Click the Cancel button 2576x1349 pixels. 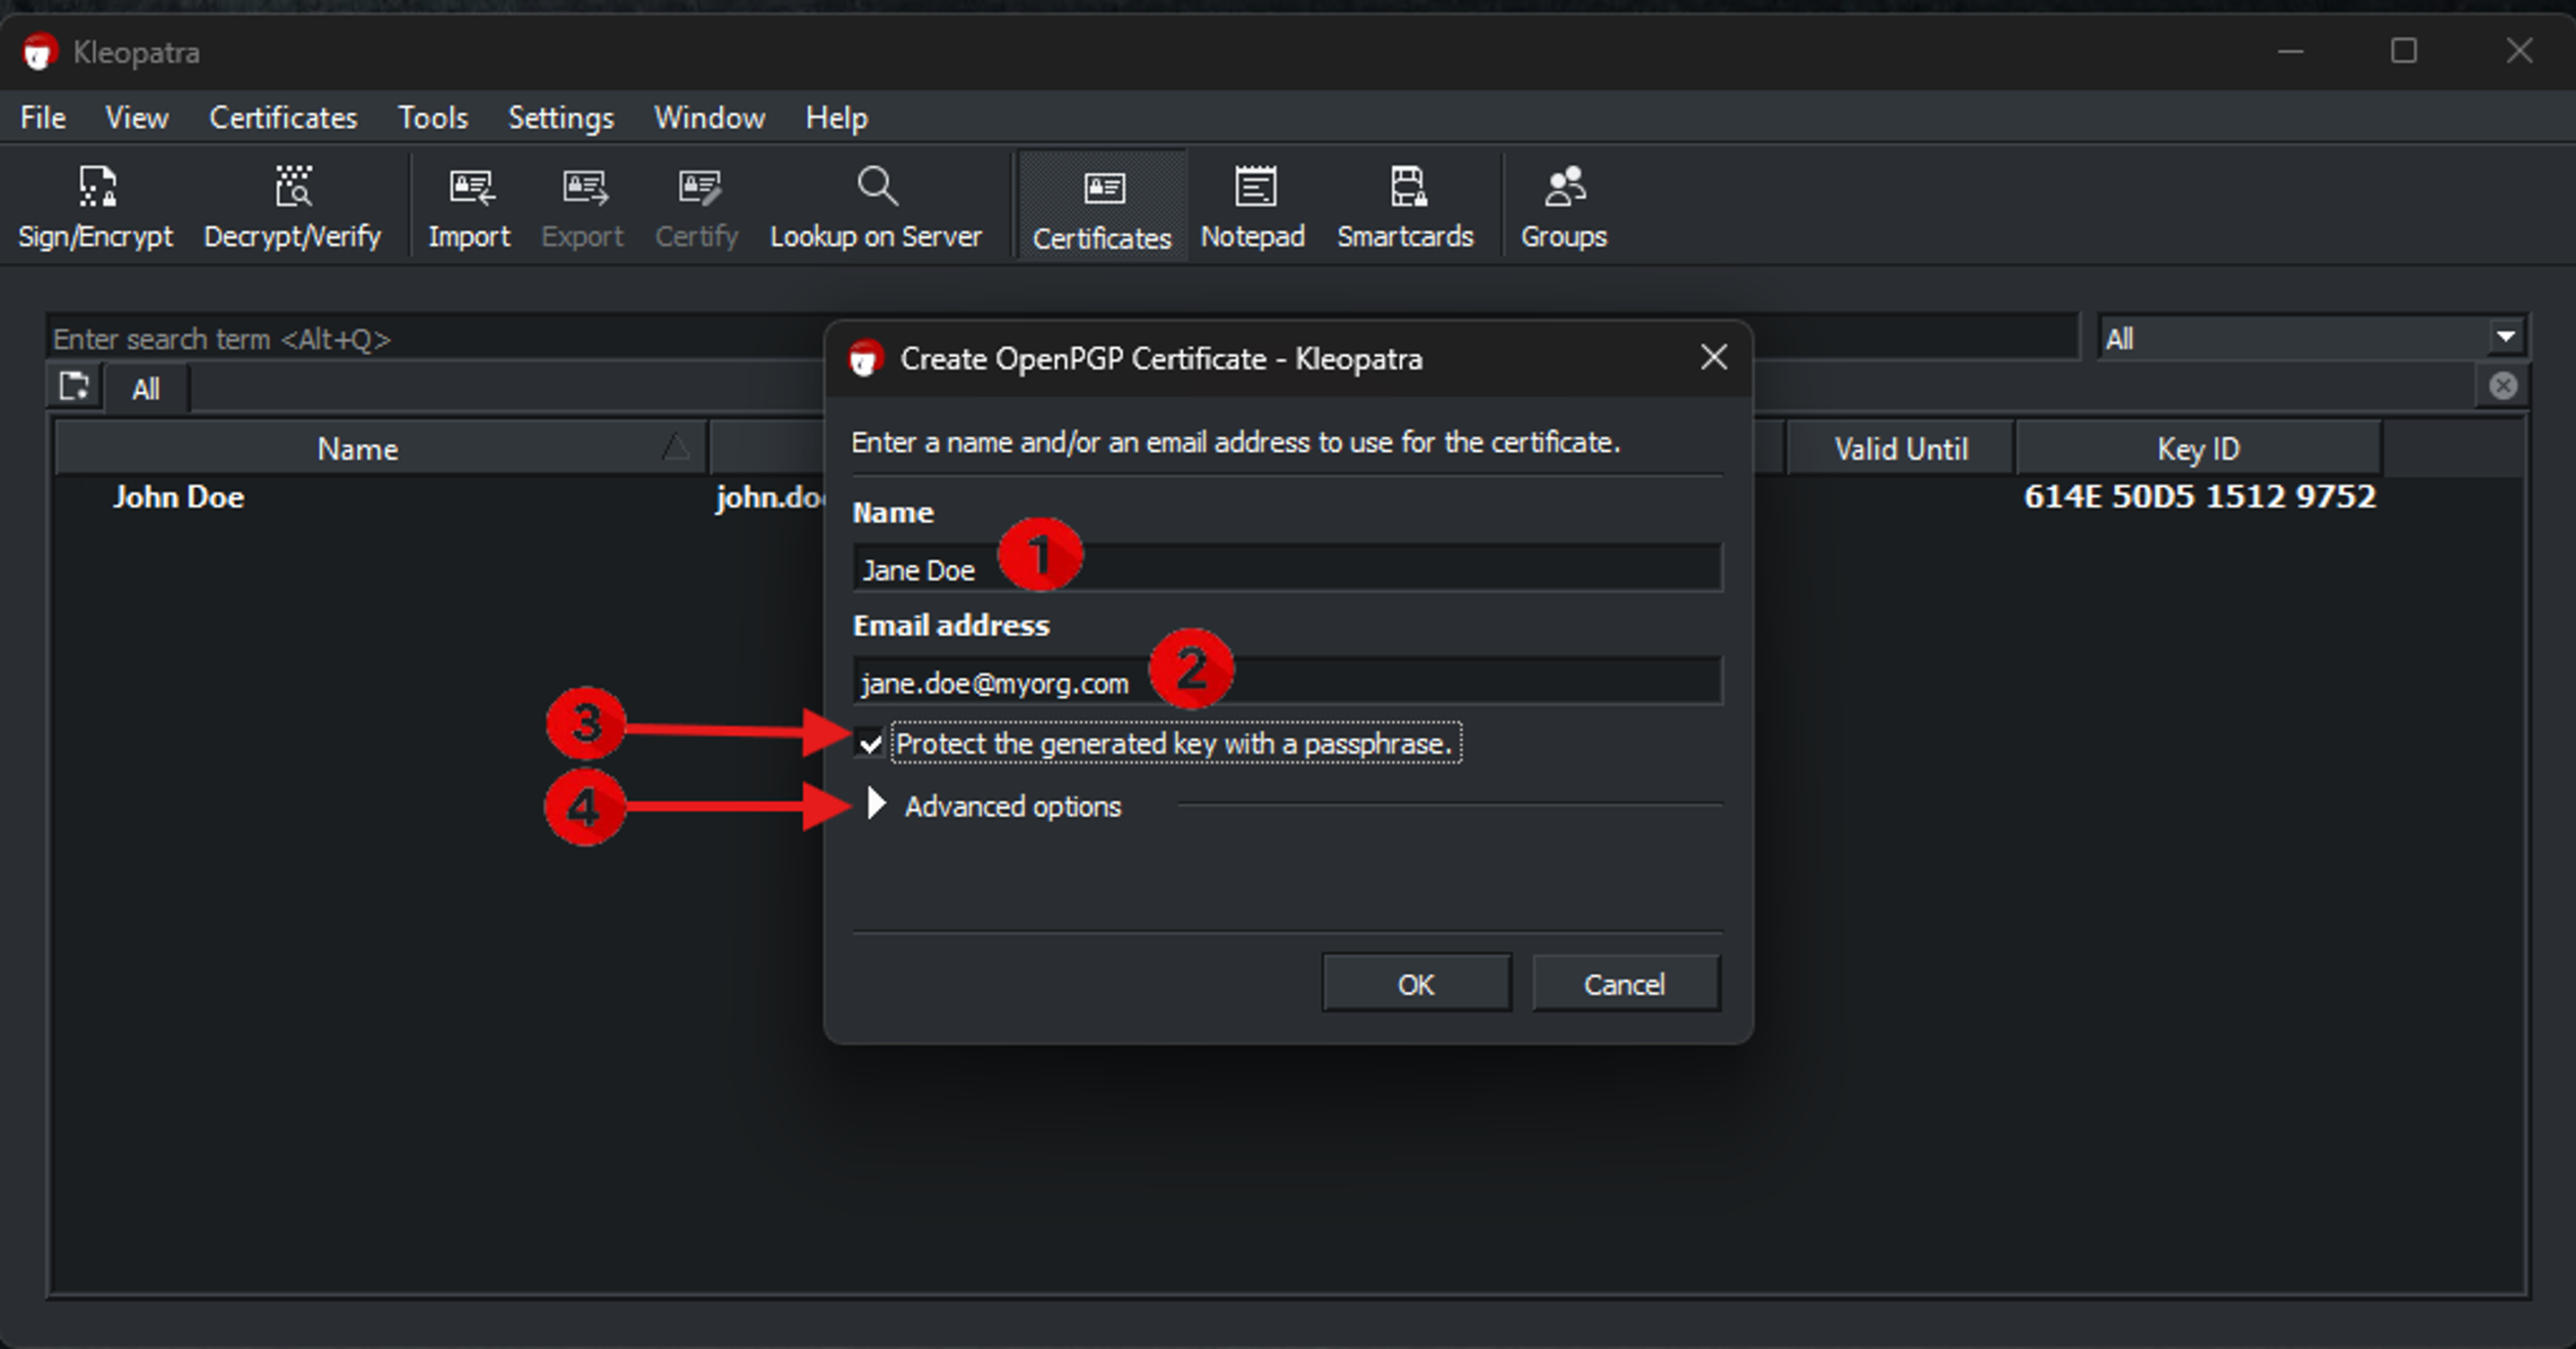(x=1625, y=984)
